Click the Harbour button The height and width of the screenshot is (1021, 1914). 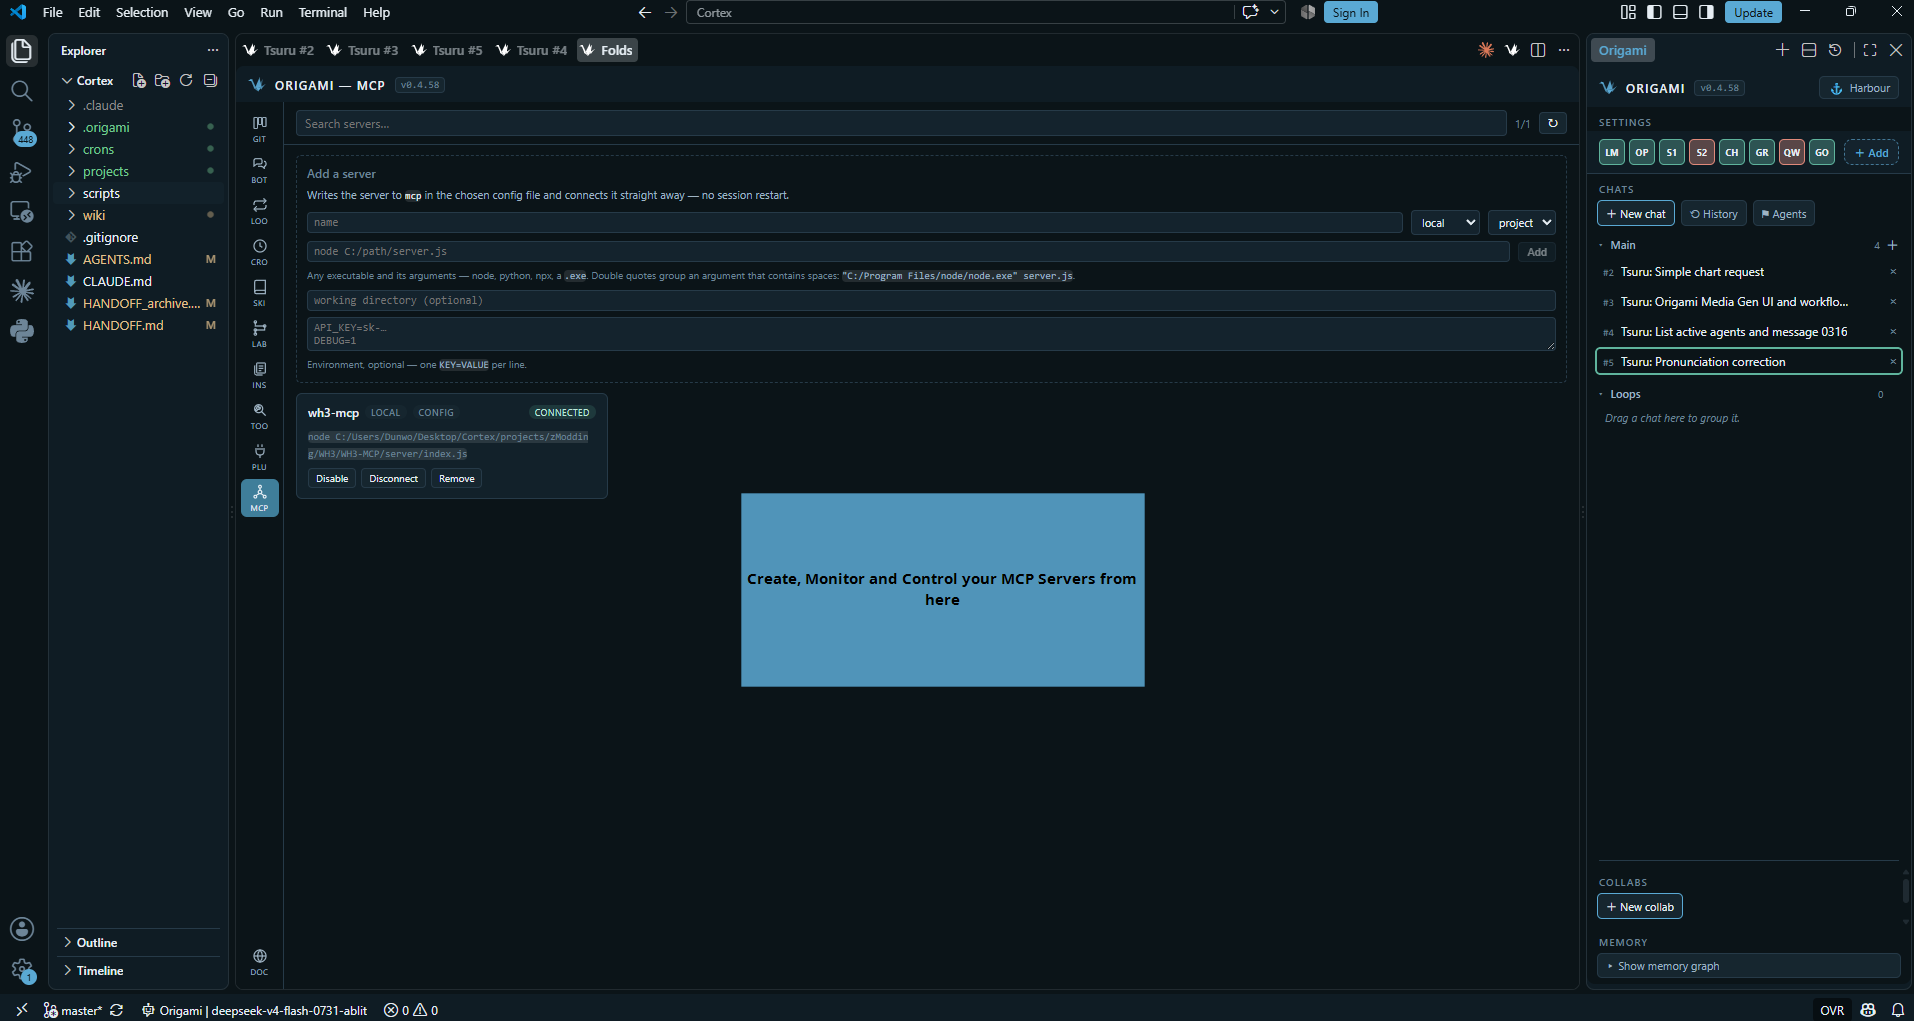tap(1859, 88)
